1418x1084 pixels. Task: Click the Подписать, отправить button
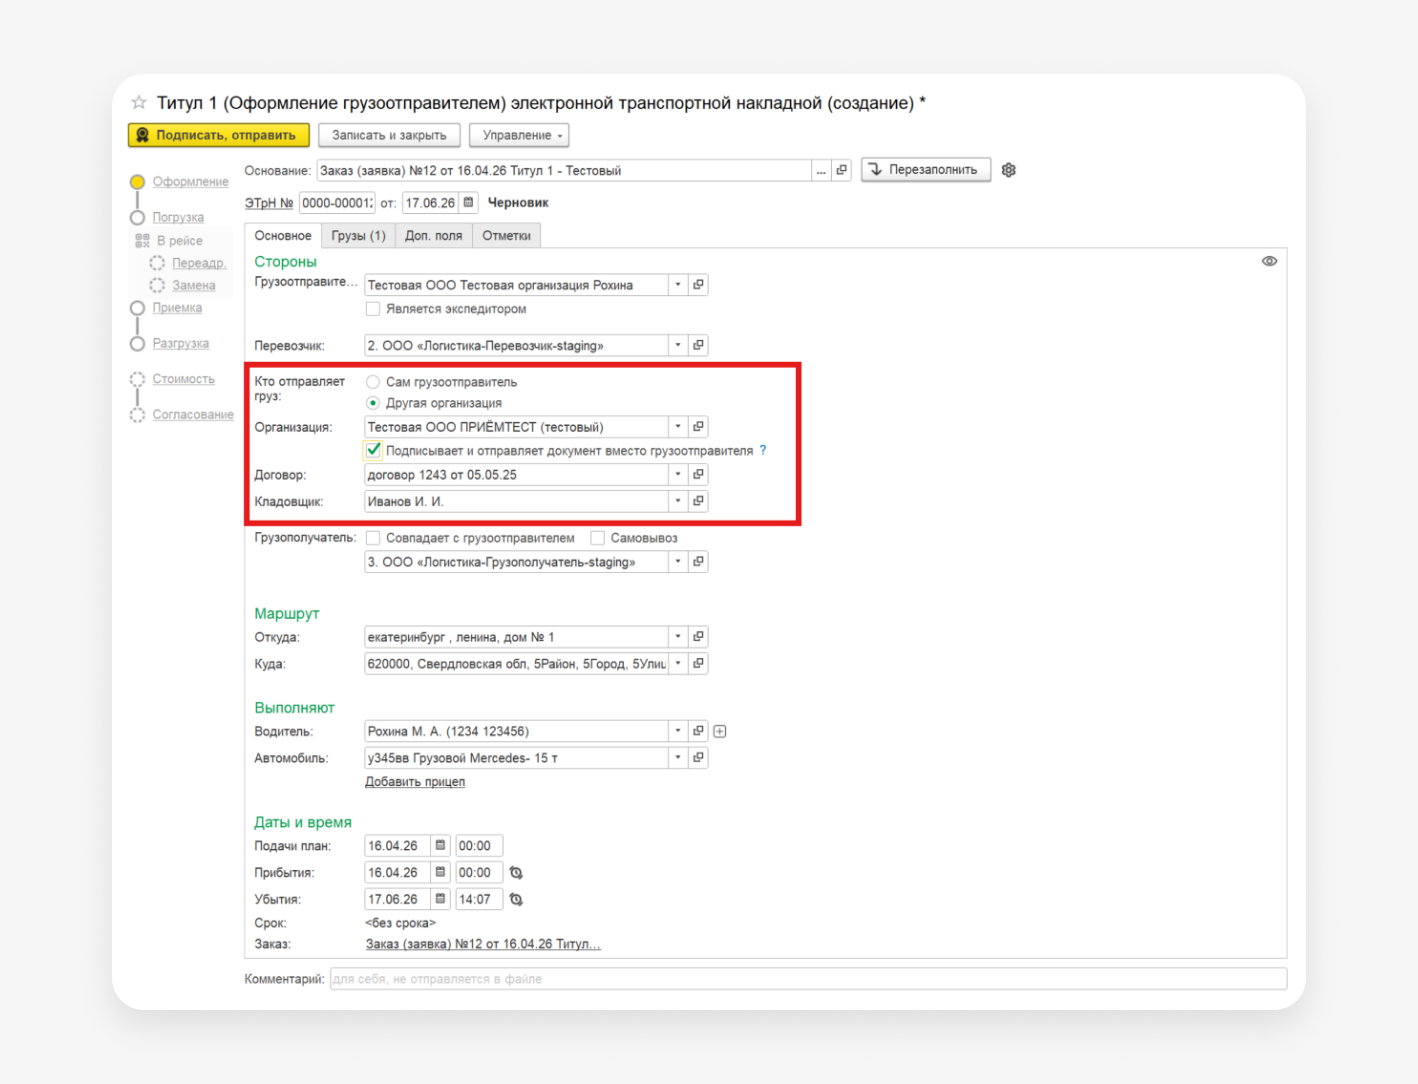pyautogui.click(x=219, y=135)
